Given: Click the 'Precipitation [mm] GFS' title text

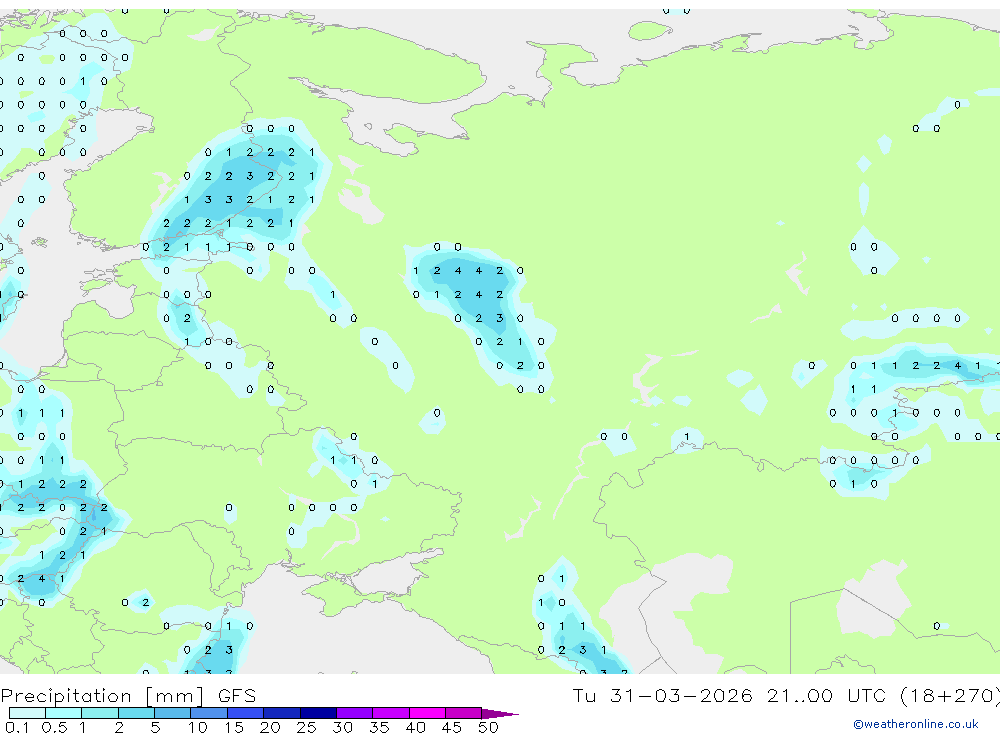Looking at the screenshot, I should (x=128, y=695).
